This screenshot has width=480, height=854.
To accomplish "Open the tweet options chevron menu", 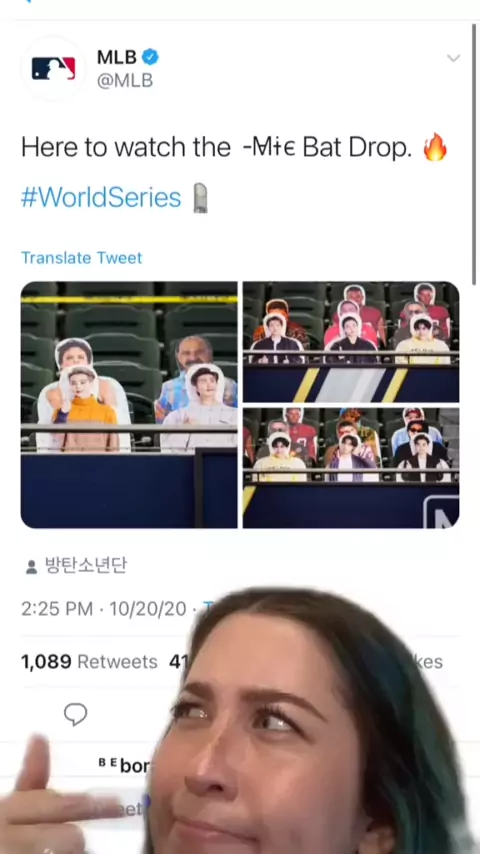I will [453, 58].
